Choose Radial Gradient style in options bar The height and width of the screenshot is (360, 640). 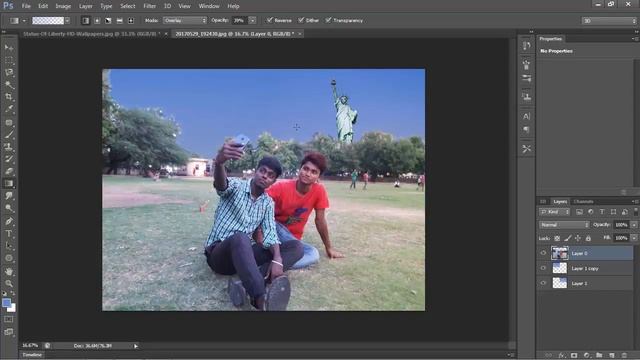tap(97, 20)
